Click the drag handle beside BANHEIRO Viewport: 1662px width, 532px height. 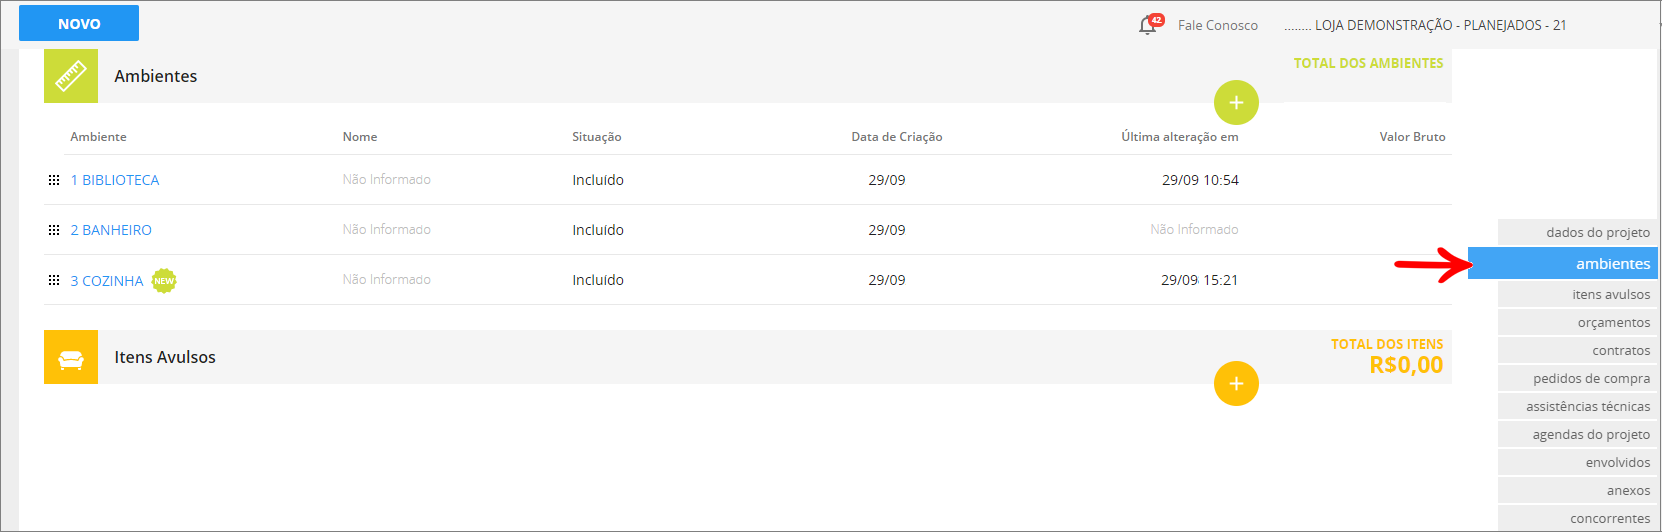coord(54,230)
